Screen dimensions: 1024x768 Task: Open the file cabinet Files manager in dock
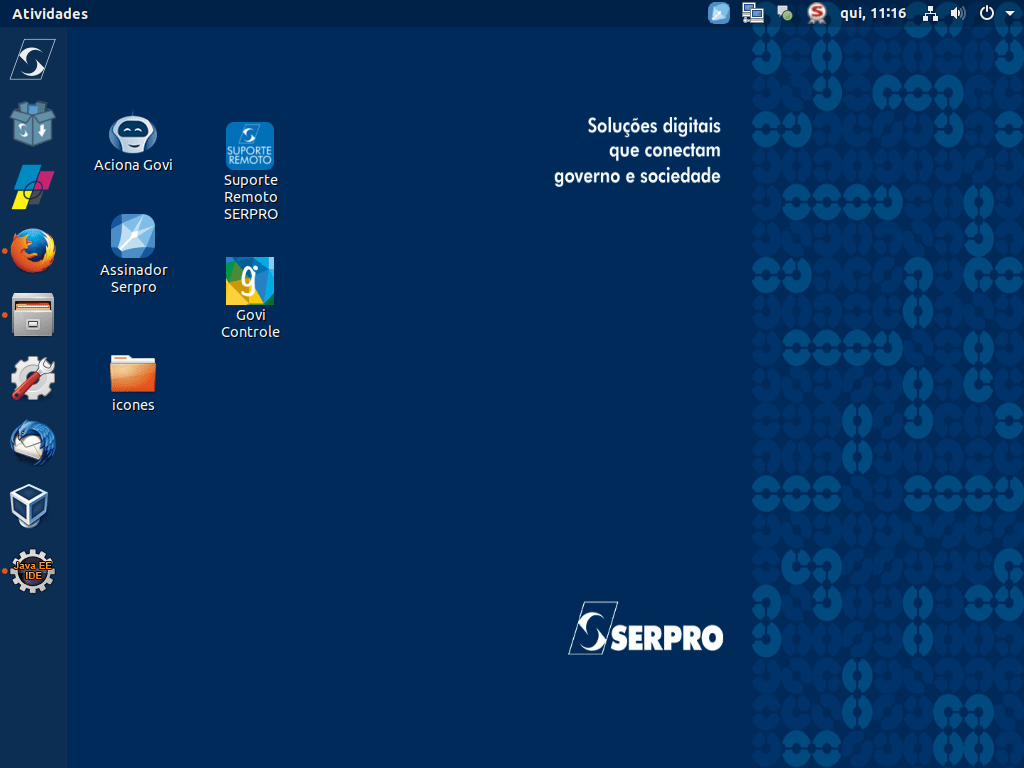pyautogui.click(x=33, y=315)
